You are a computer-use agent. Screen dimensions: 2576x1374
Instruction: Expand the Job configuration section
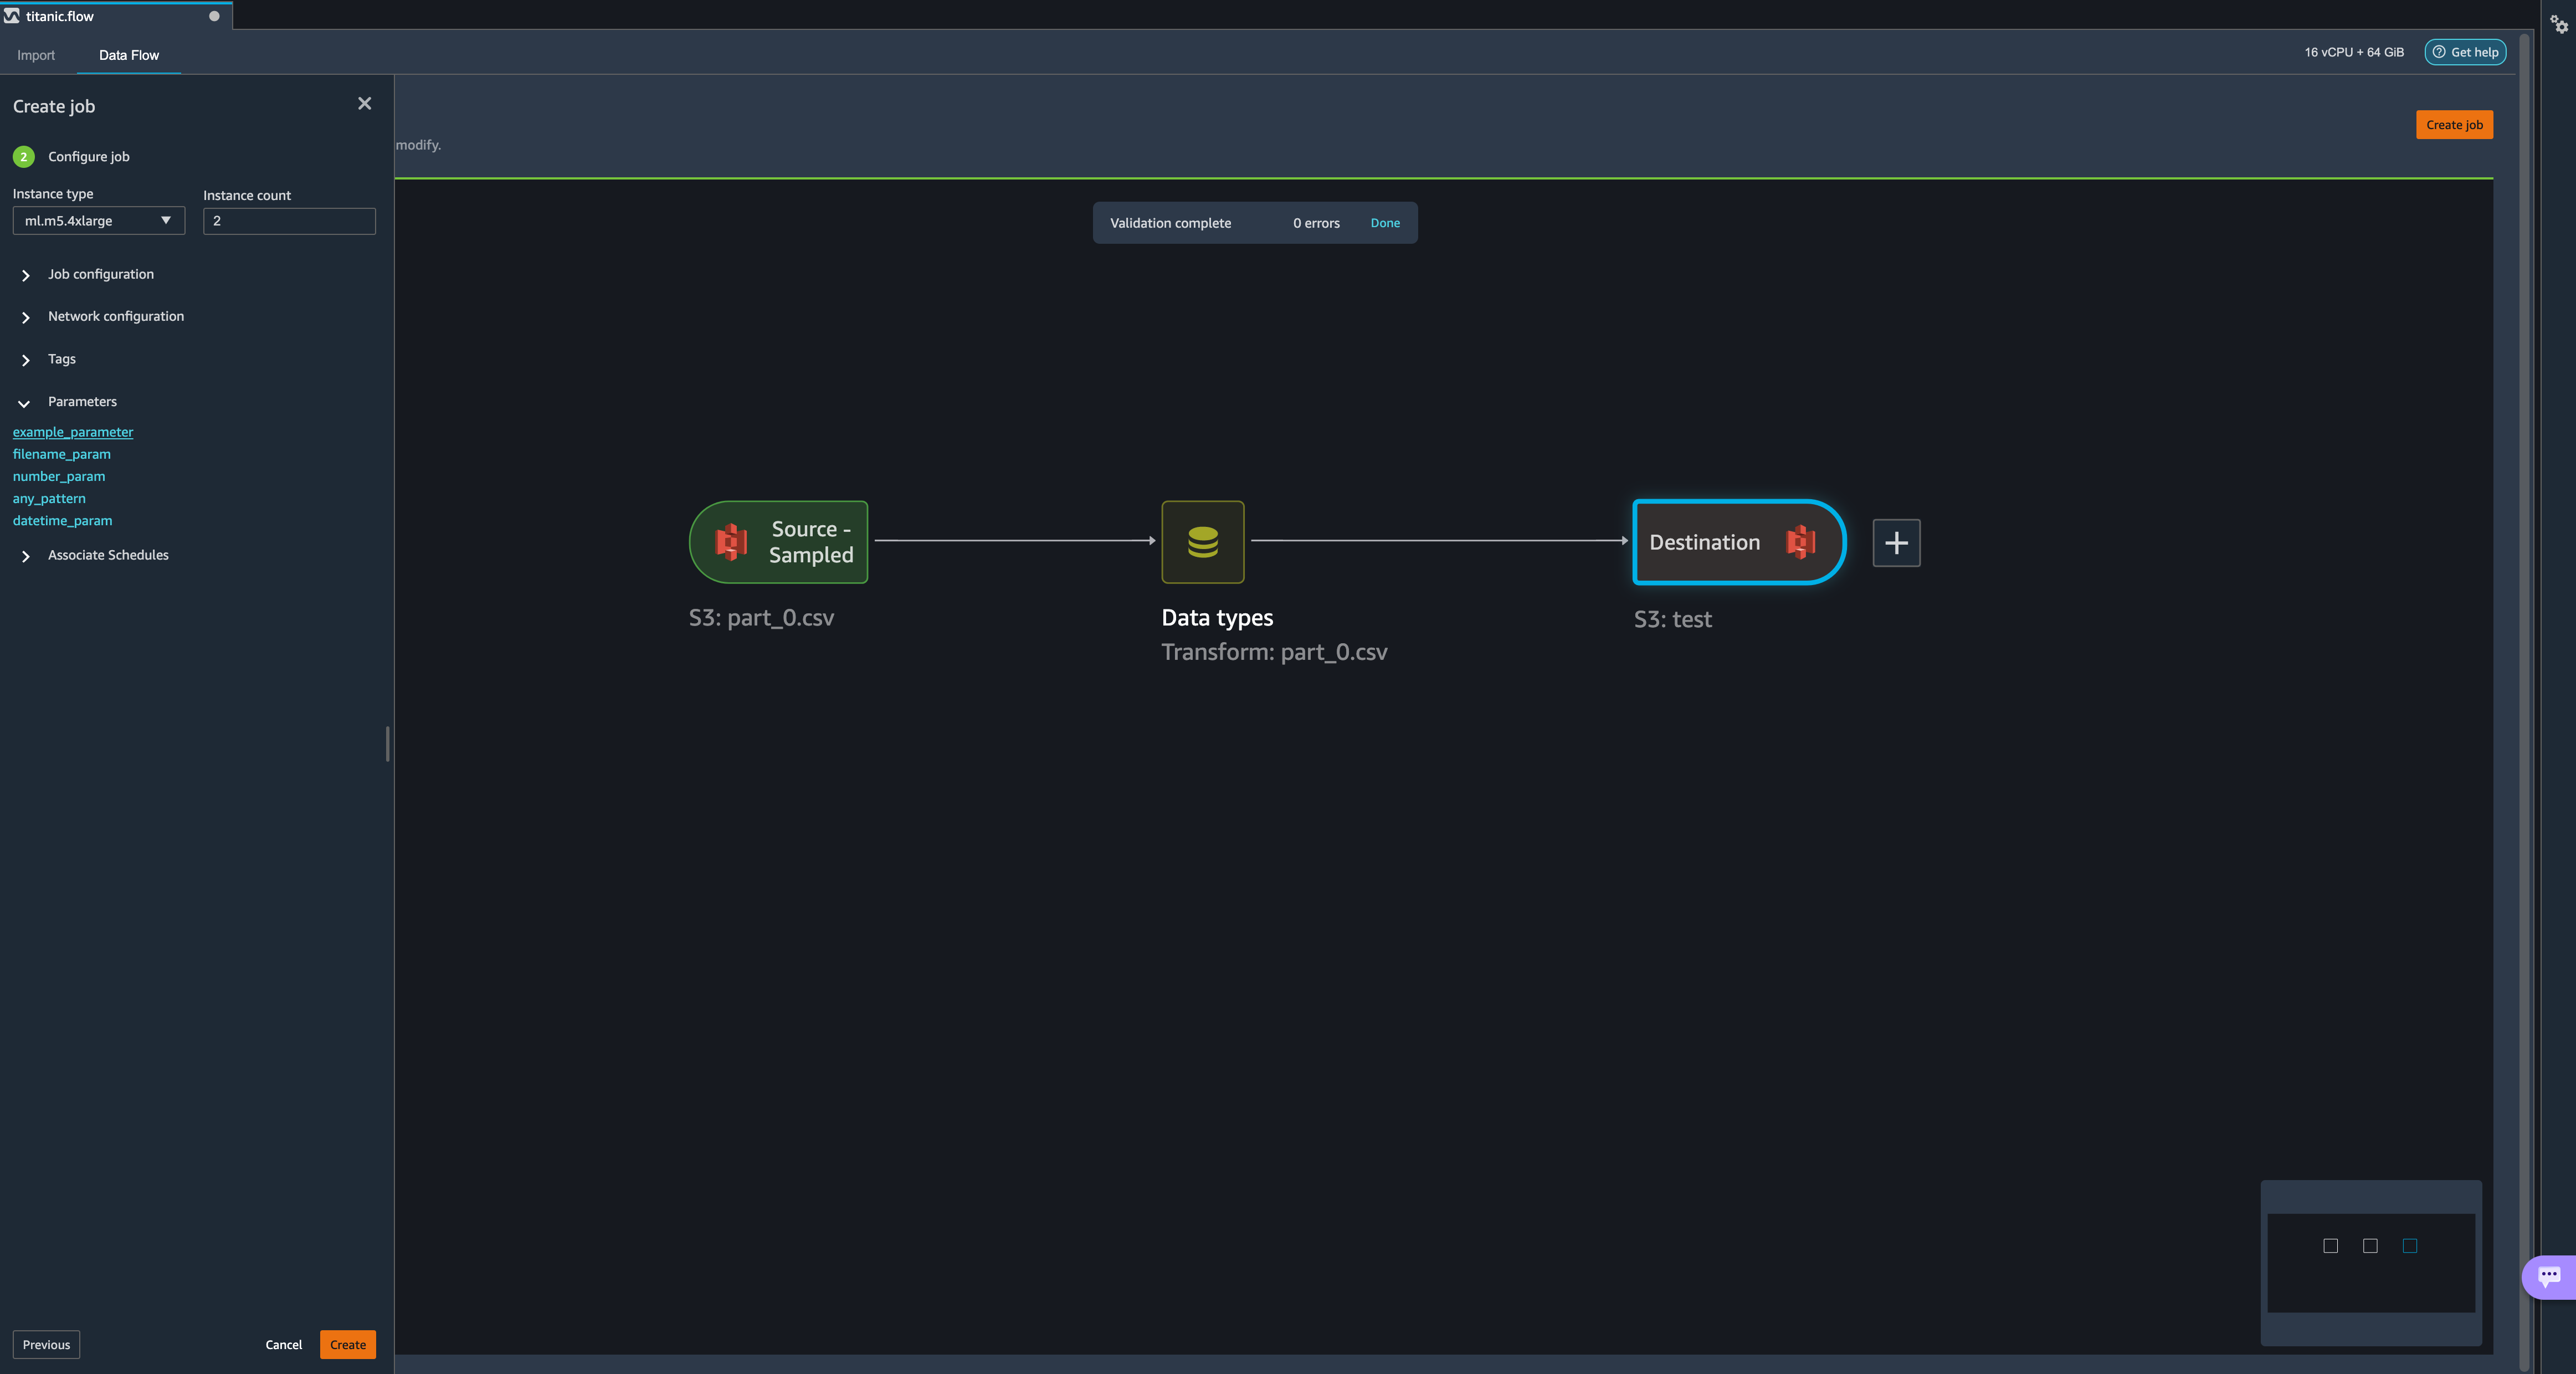point(26,275)
